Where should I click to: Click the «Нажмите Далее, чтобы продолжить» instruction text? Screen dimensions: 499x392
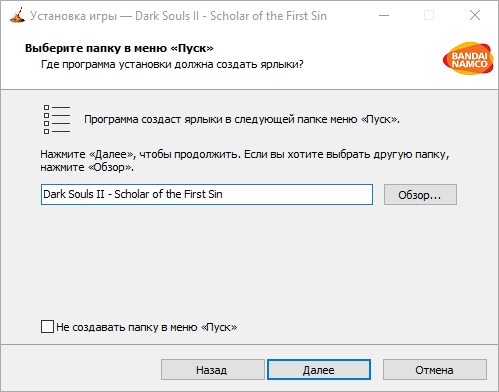click(x=245, y=161)
